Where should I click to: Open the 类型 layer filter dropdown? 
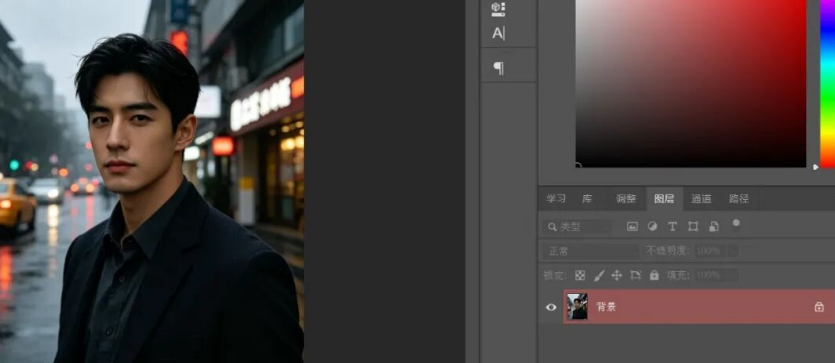point(577,227)
